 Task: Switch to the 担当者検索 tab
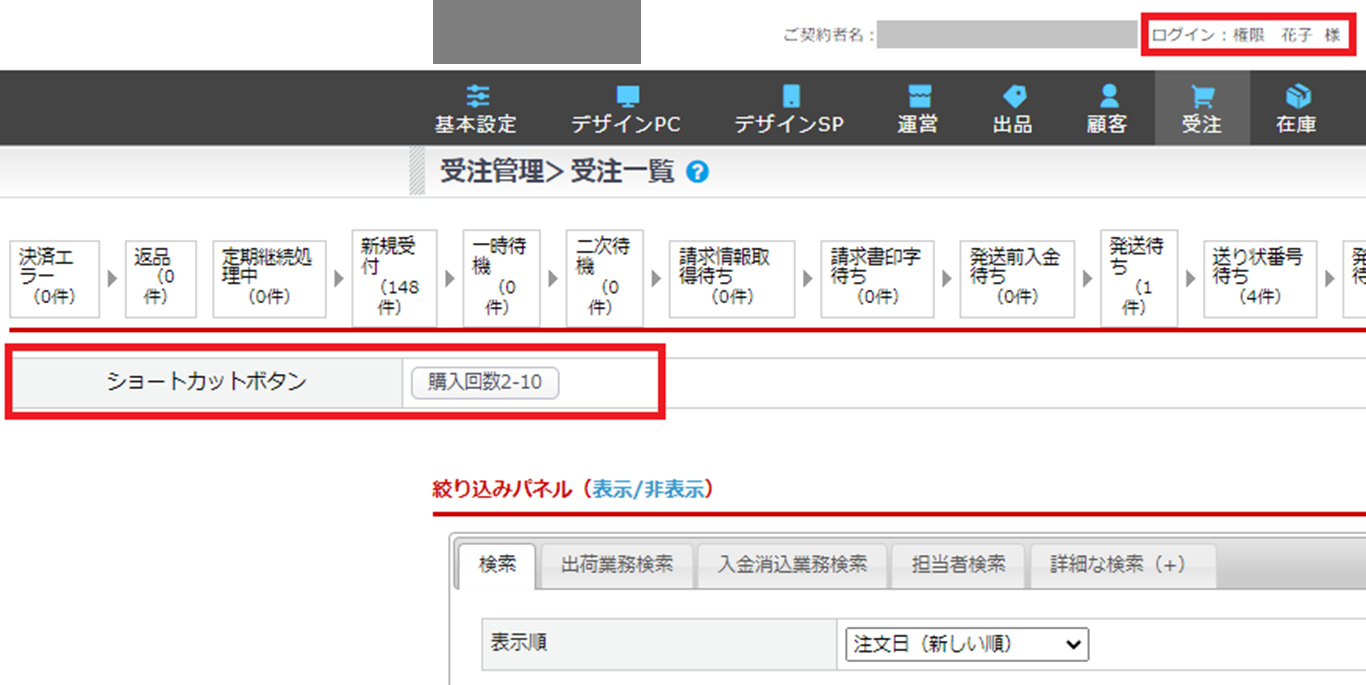coord(958,565)
